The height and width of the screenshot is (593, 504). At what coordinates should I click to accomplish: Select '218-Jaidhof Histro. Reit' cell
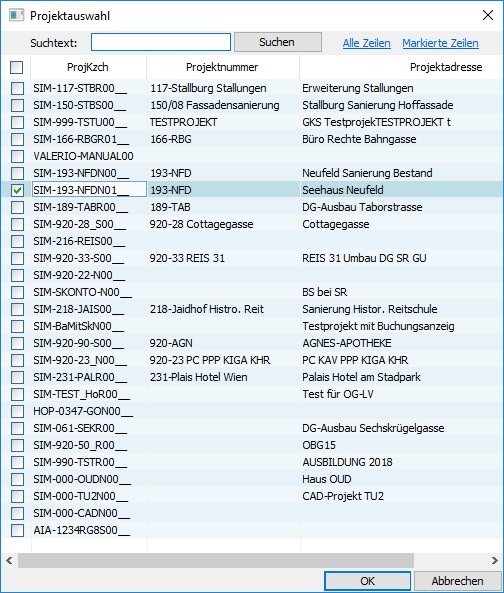tap(223, 309)
